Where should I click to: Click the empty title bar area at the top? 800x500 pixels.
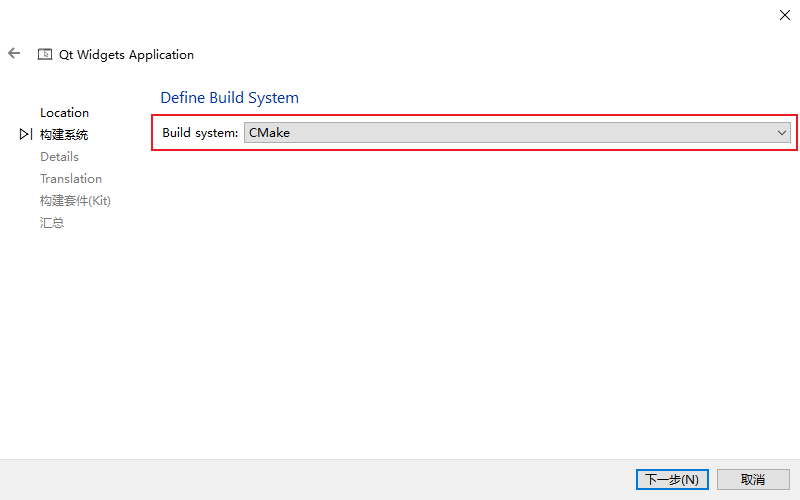pyautogui.click(x=400, y=15)
